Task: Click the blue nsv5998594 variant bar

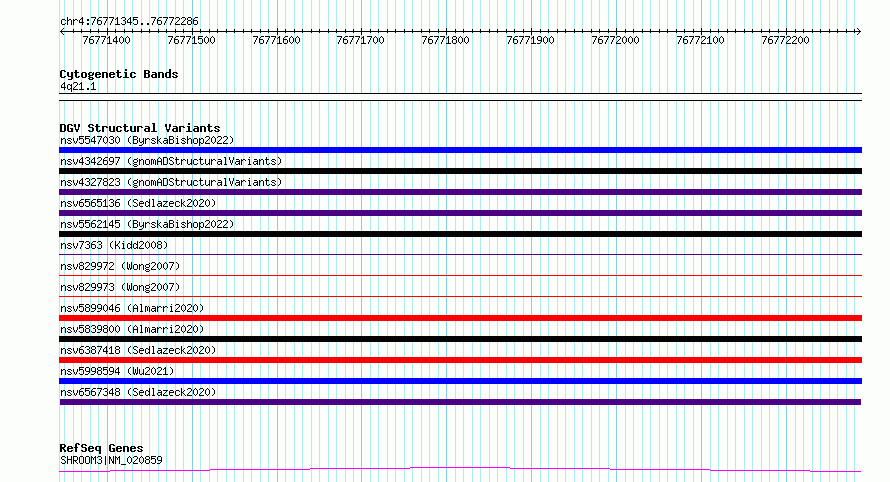Action: click(460, 381)
